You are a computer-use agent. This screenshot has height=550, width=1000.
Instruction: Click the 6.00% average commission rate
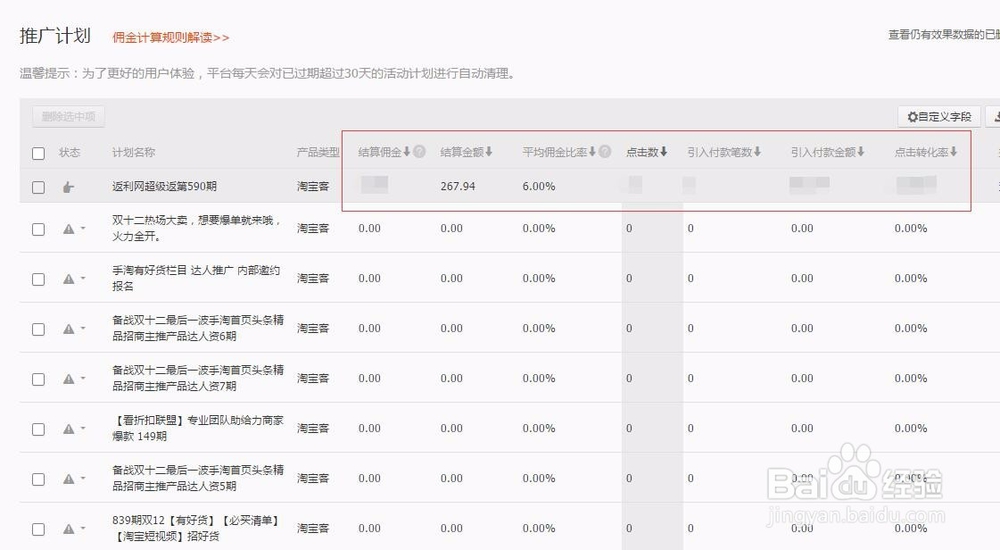[538, 186]
